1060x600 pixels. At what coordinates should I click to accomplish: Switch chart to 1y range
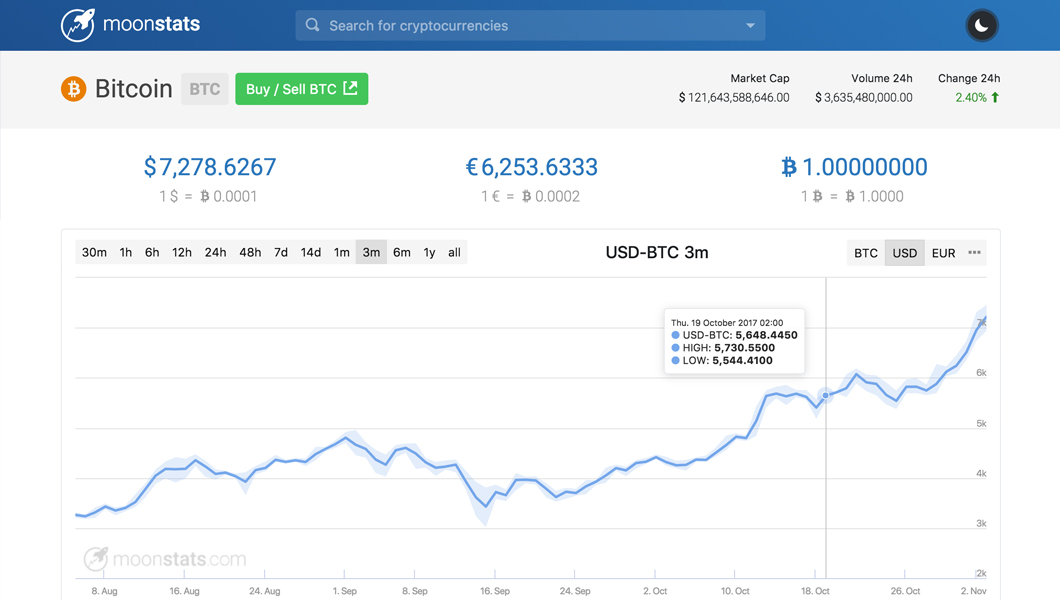coord(429,252)
